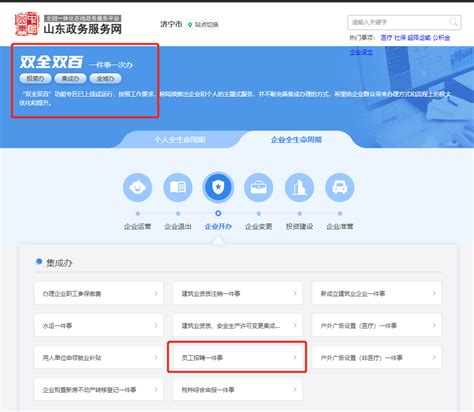Select the briefcase 企业变更 stage icon
Screen dimensions: 474x412
coord(259,188)
